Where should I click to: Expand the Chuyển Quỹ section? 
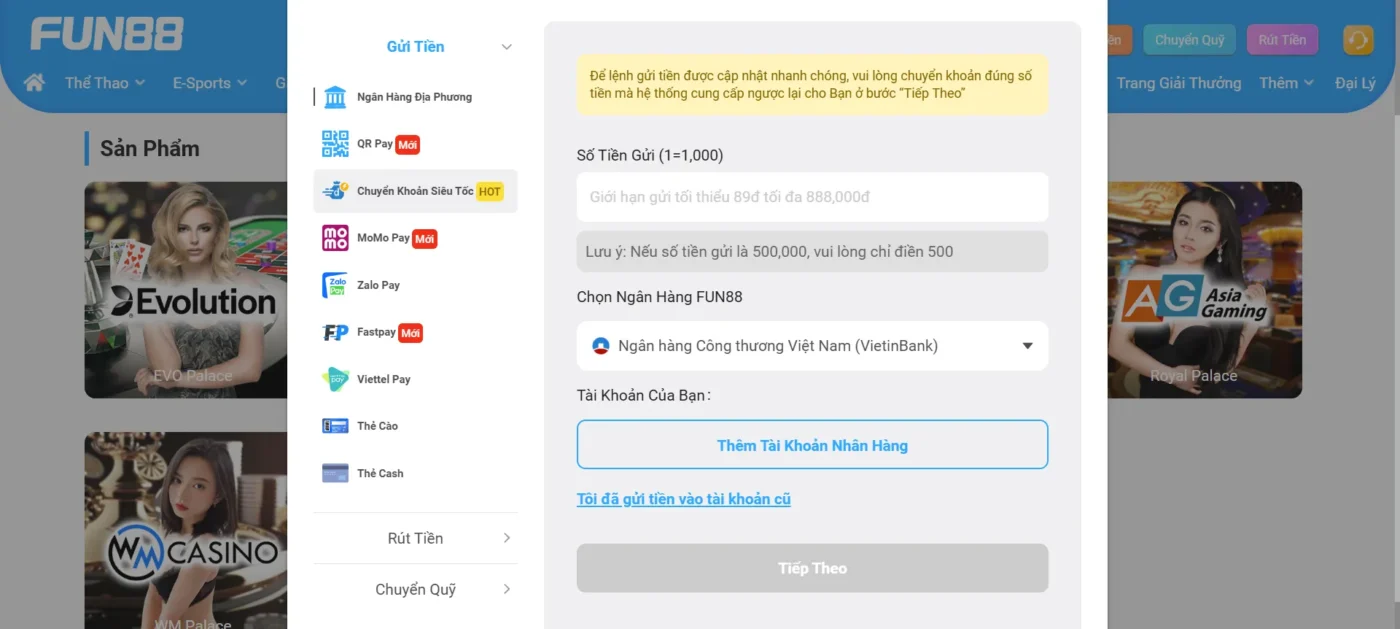coord(506,589)
